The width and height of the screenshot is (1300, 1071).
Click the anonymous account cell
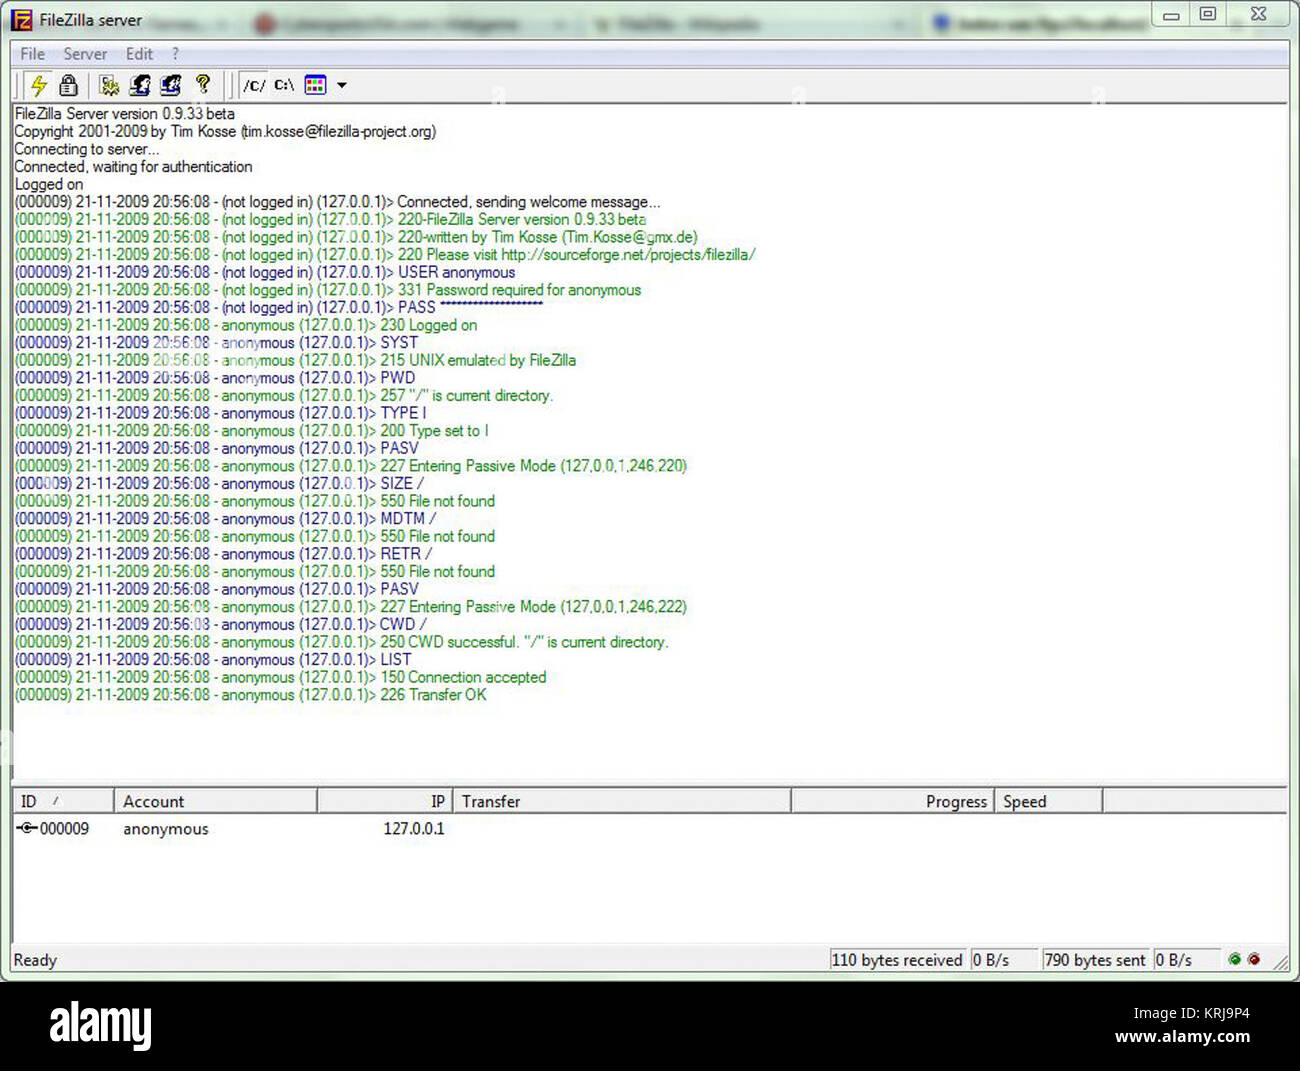click(166, 829)
